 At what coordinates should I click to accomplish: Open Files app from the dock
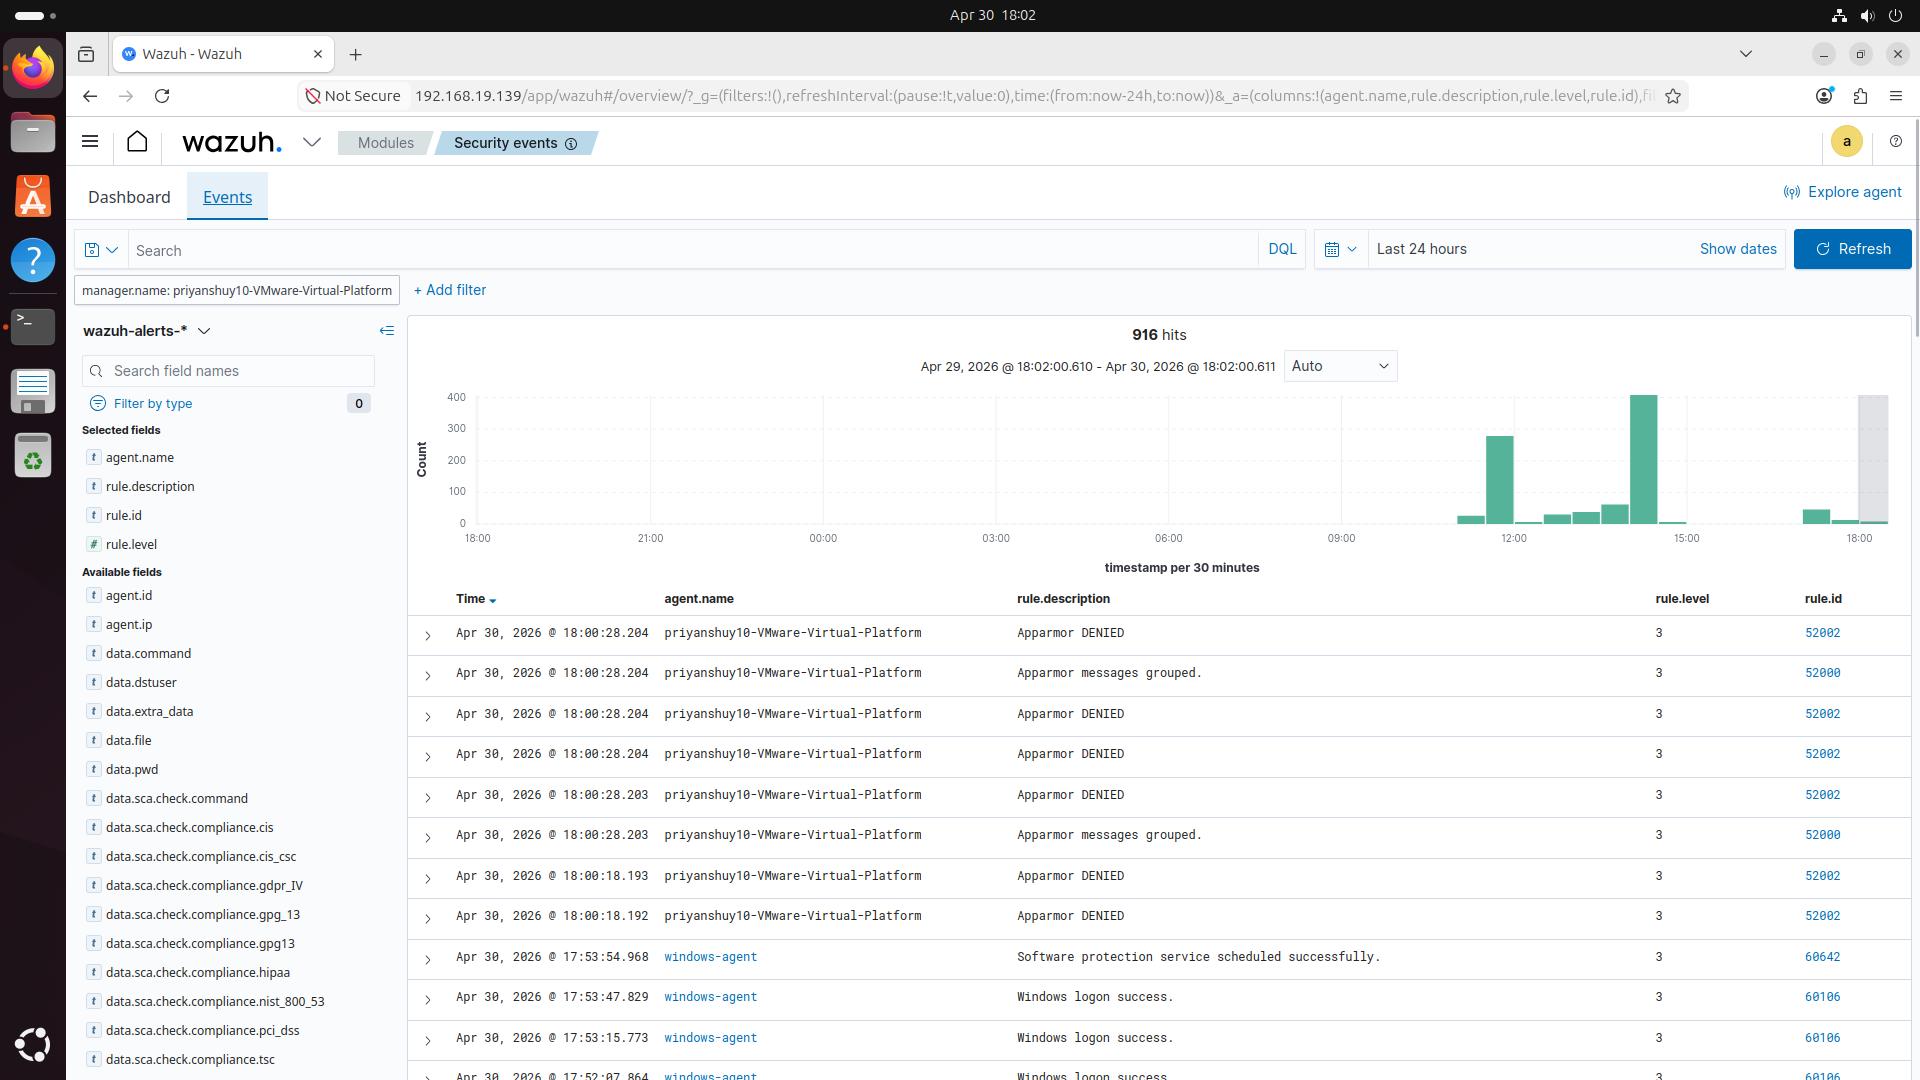(33, 132)
